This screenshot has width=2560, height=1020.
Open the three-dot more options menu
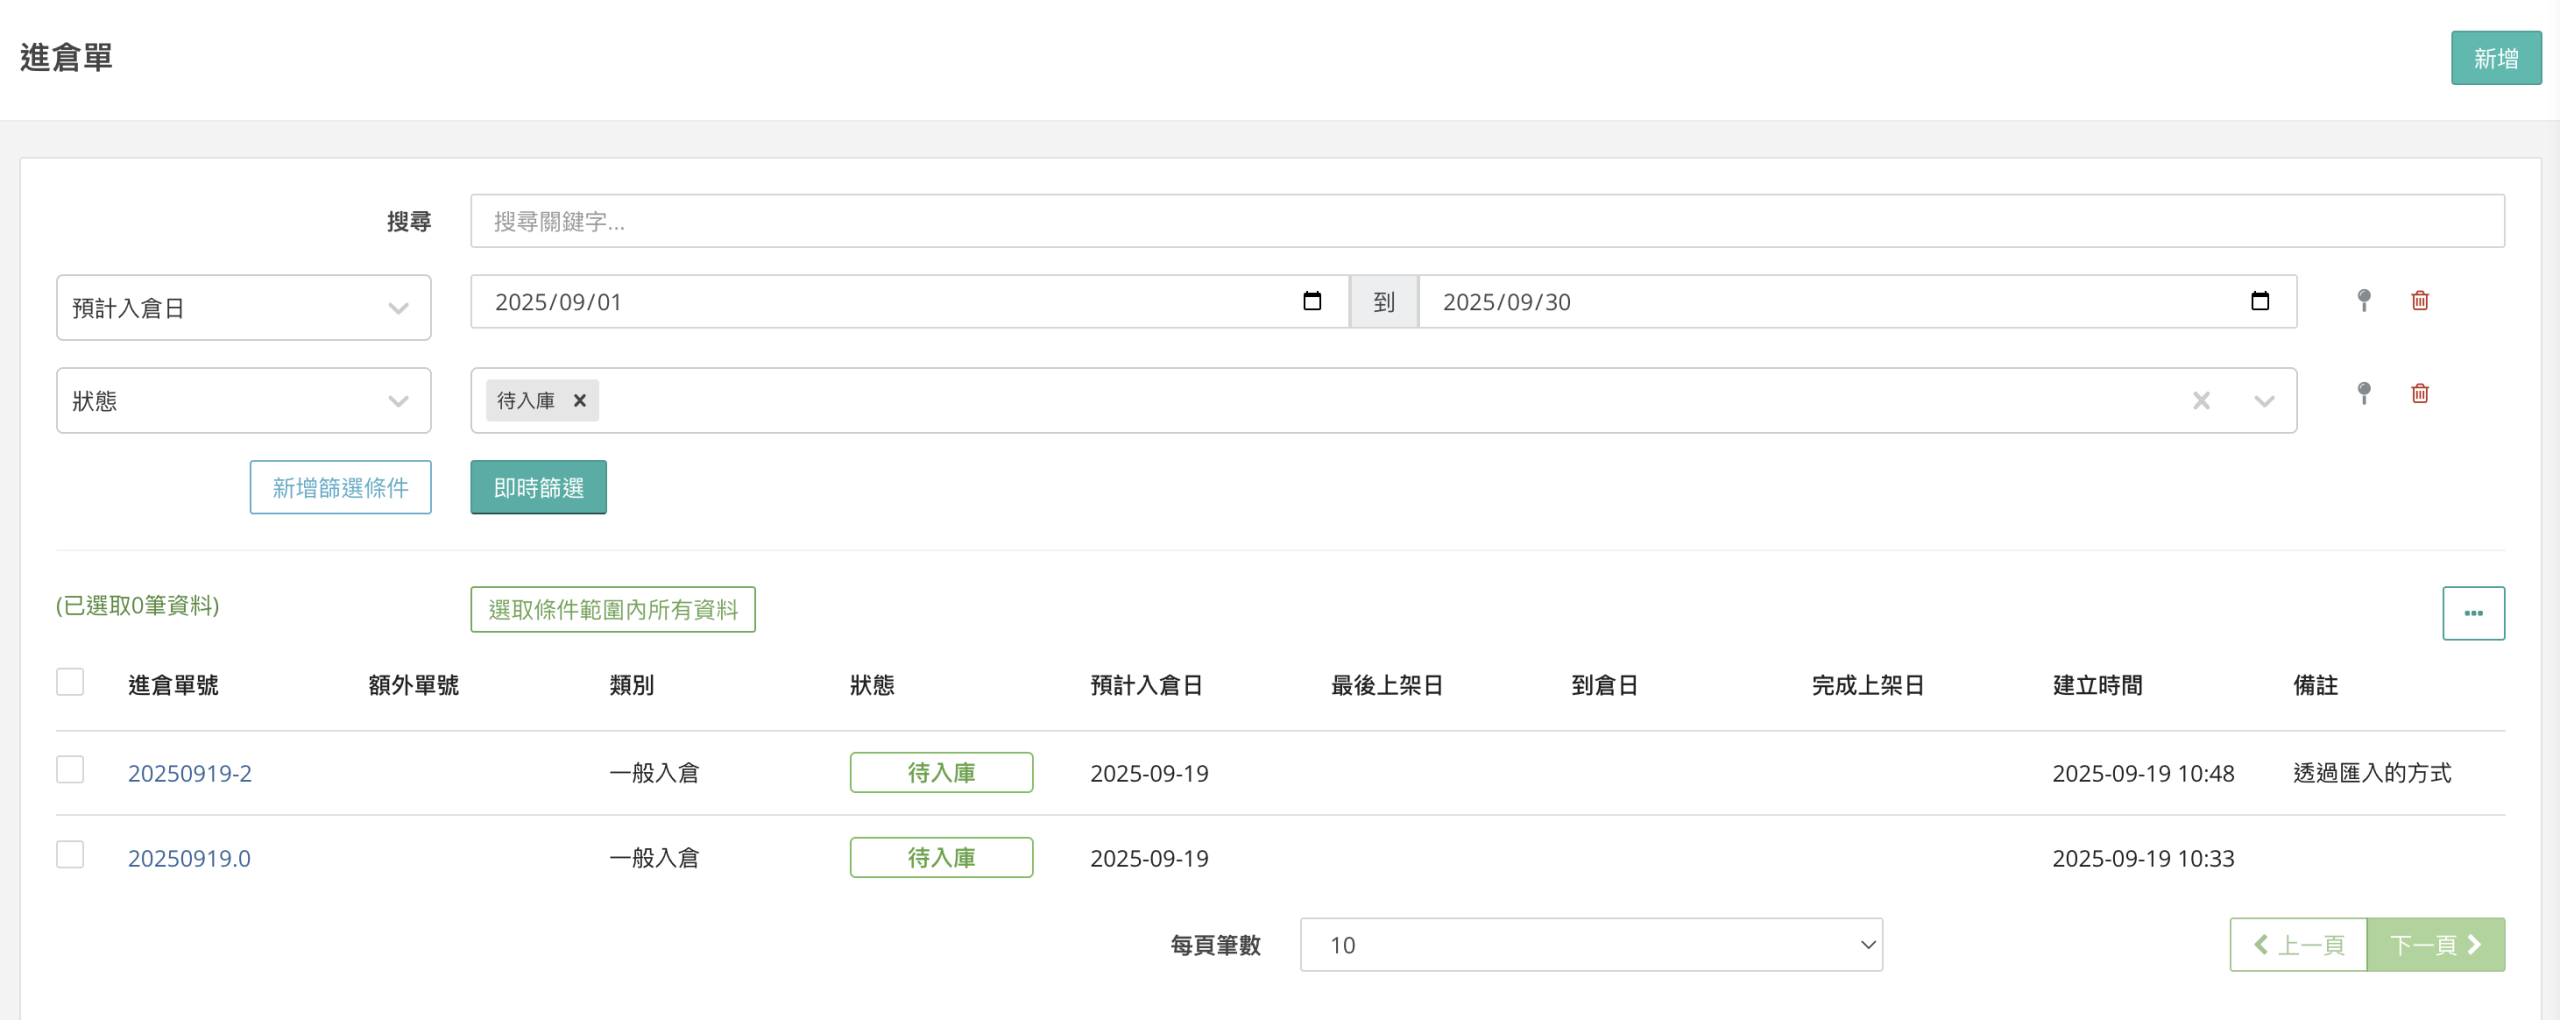2473,613
